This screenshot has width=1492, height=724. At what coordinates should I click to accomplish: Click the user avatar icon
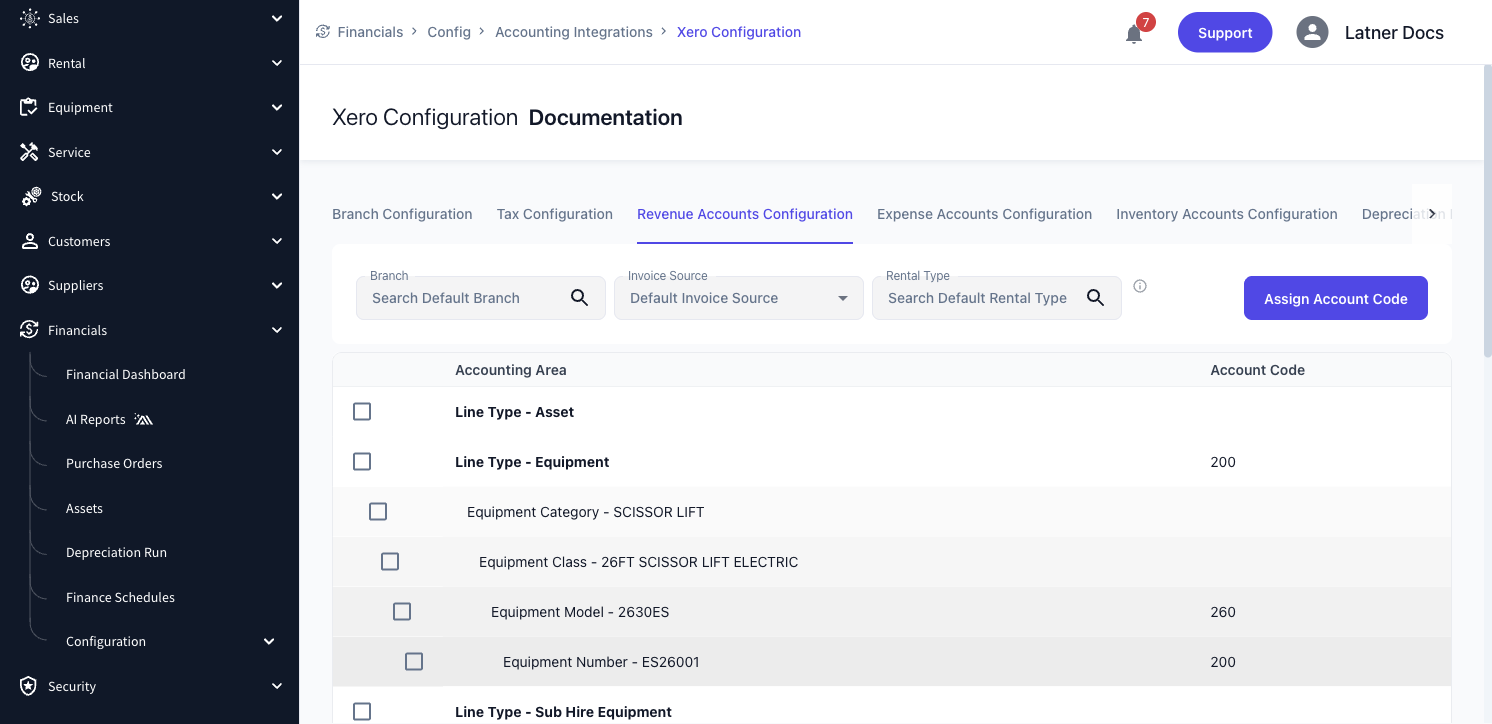[x=1312, y=32]
